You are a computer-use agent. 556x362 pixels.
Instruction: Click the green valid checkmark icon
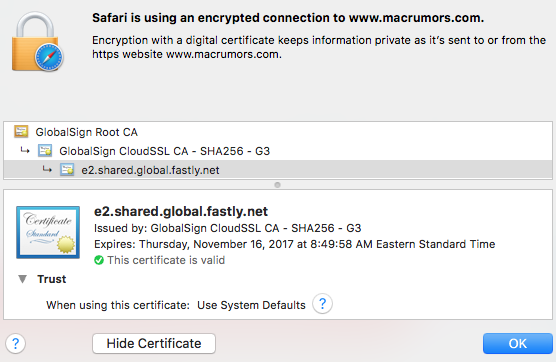coord(99,260)
